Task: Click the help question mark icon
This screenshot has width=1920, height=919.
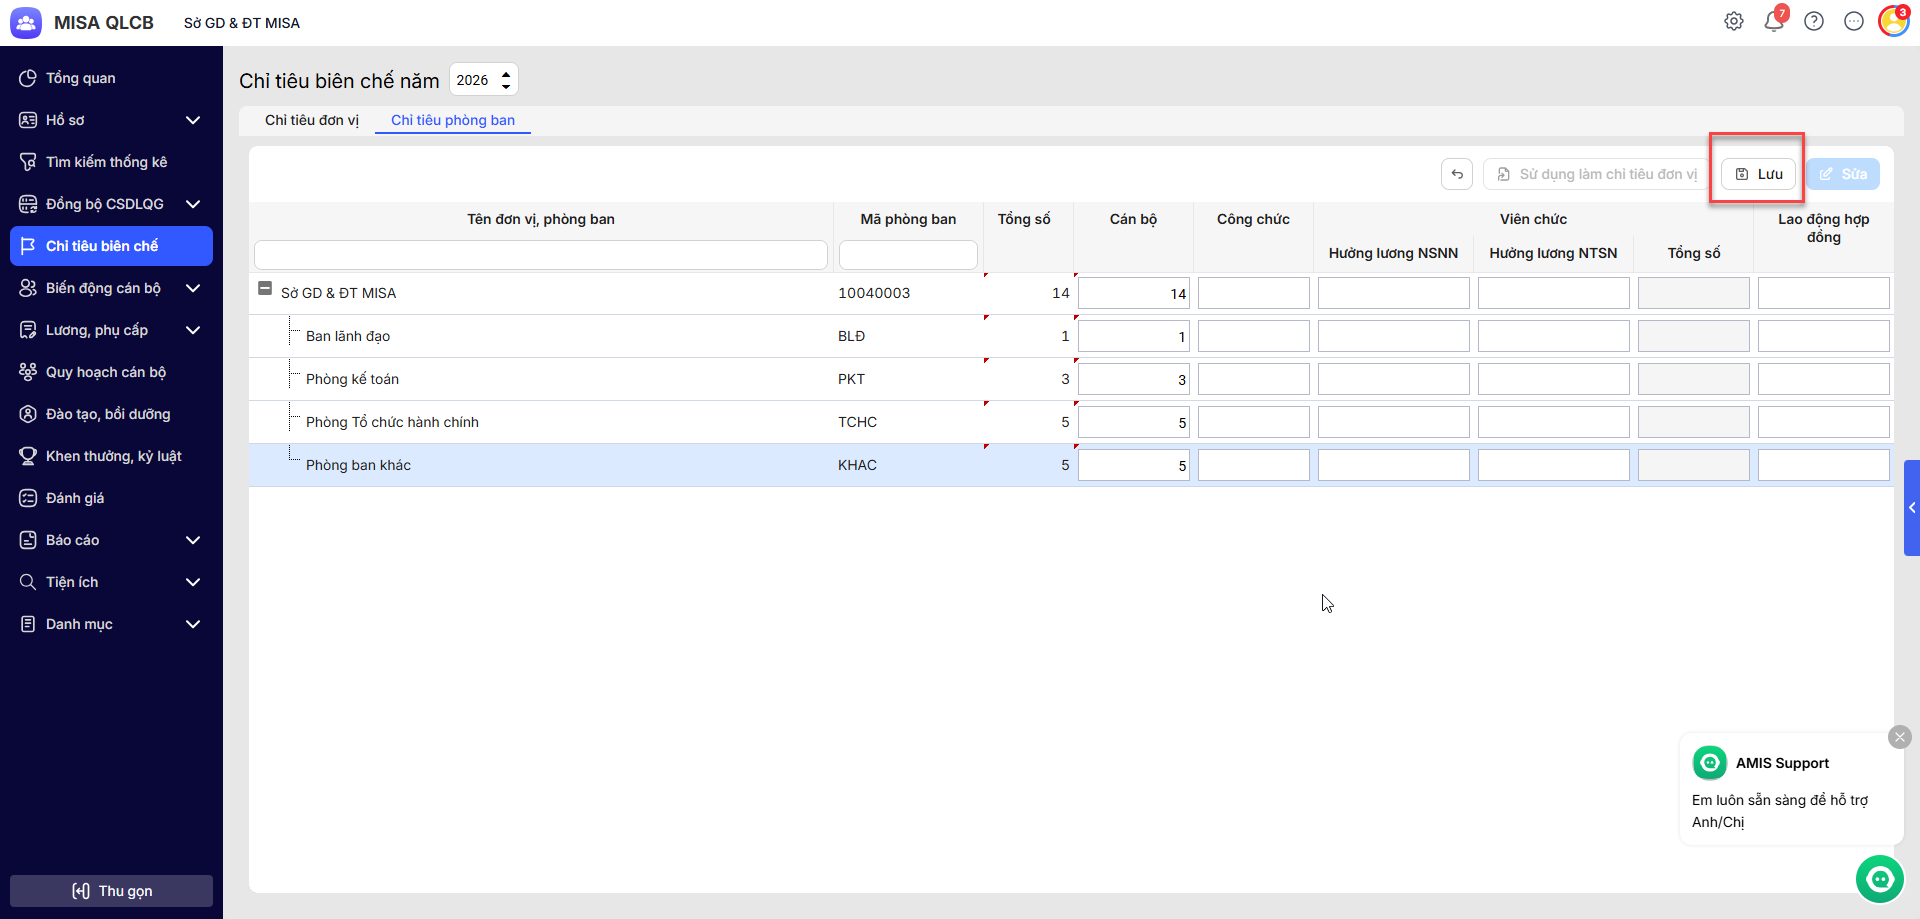Action: point(1814,22)
